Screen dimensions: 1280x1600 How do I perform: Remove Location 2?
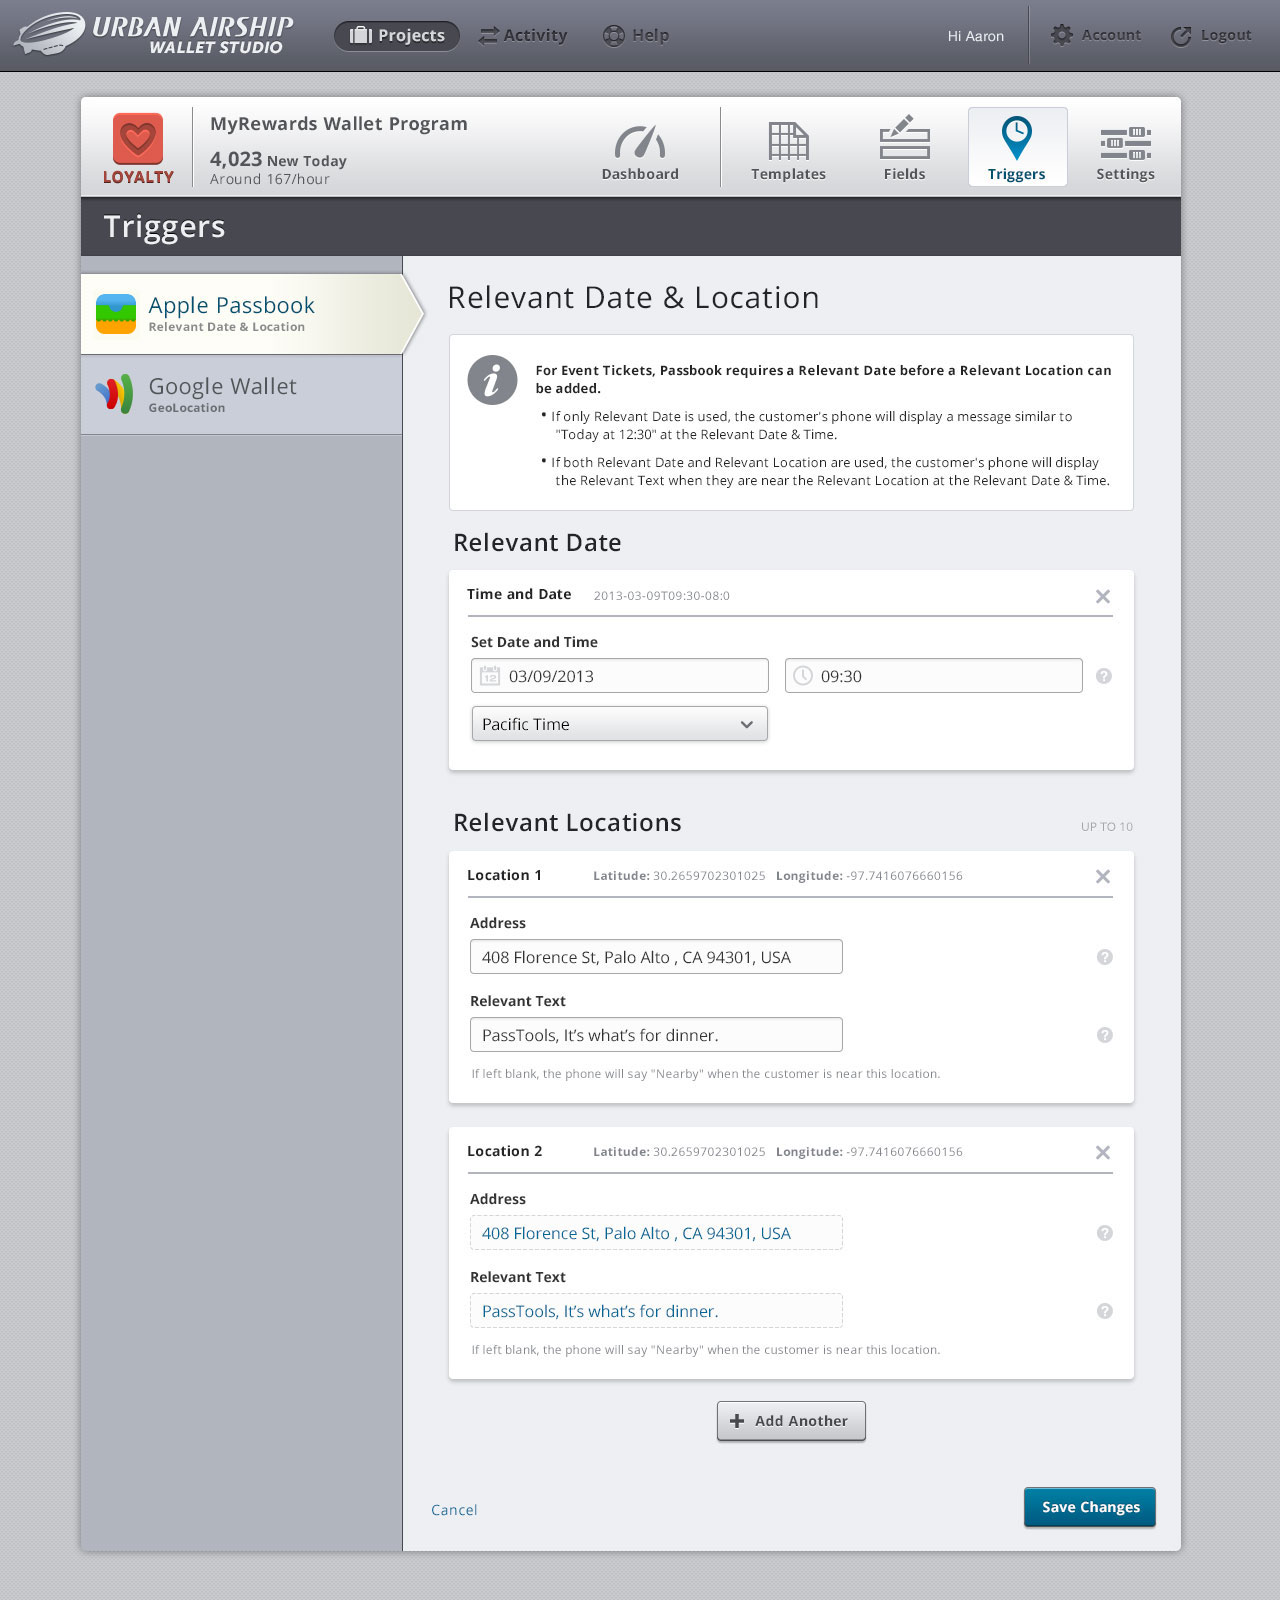1103,1152
